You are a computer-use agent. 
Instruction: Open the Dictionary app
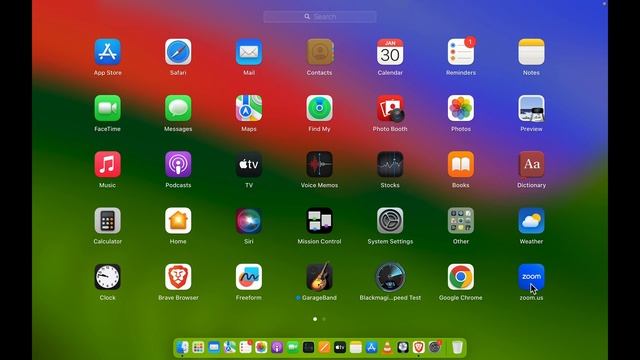tap(531, 164)
